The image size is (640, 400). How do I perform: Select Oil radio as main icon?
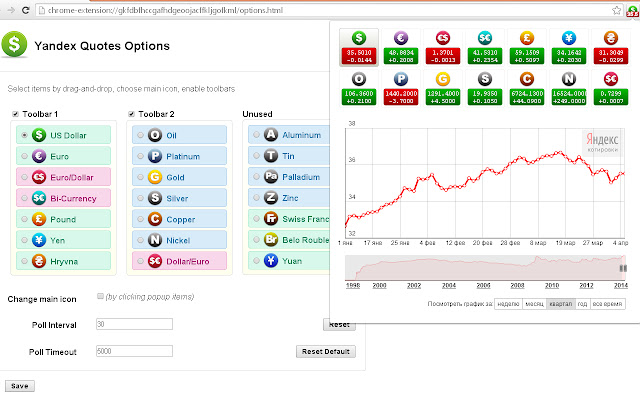pos(140,135)
